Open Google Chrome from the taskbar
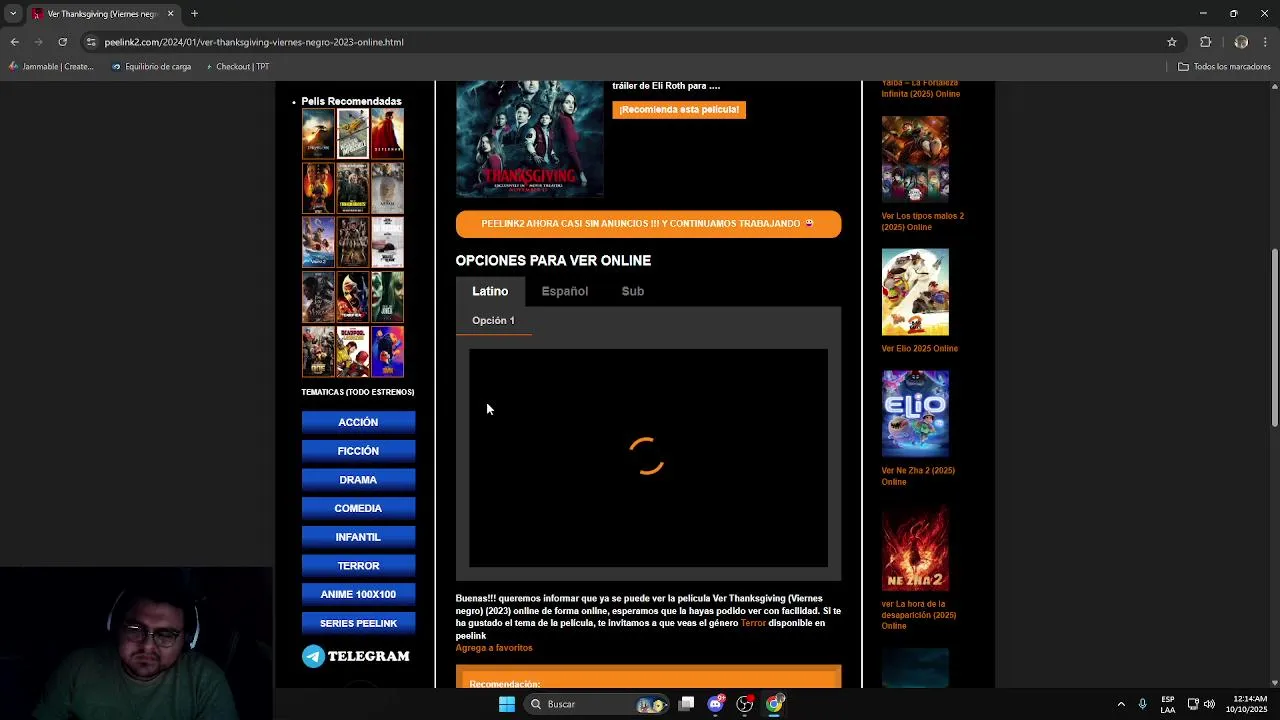This screenshot has width=1280, height=720. click(x=774, y=704)
